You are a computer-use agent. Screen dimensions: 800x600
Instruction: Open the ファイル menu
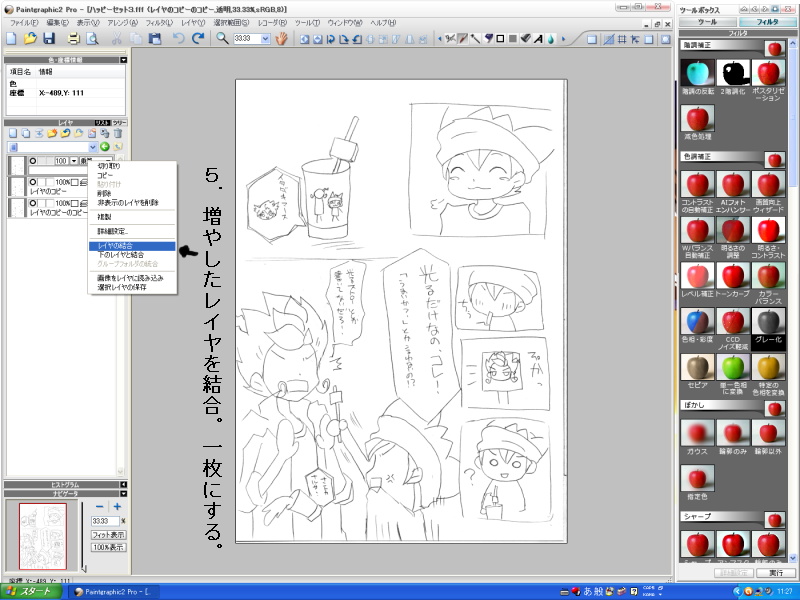click(x=24, y=23)
